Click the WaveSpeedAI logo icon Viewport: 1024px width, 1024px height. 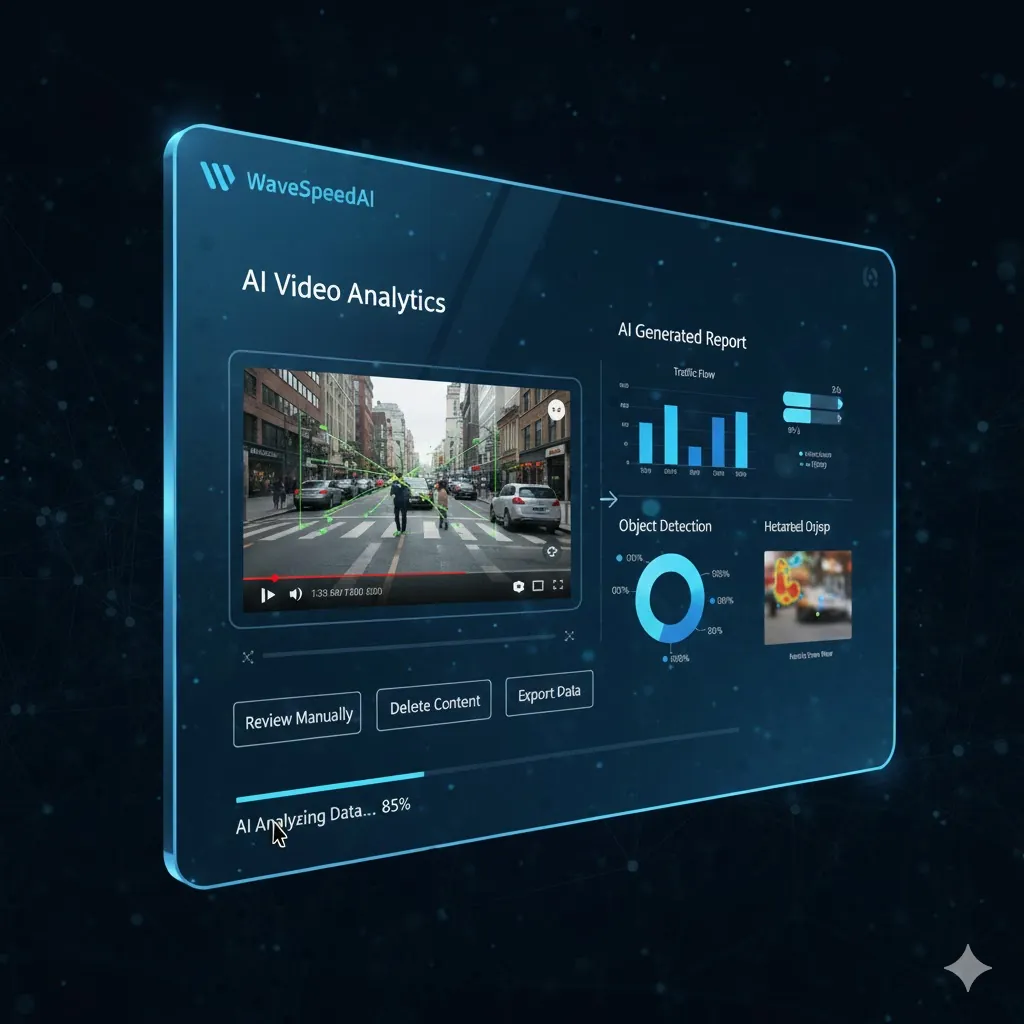(218, 177)
